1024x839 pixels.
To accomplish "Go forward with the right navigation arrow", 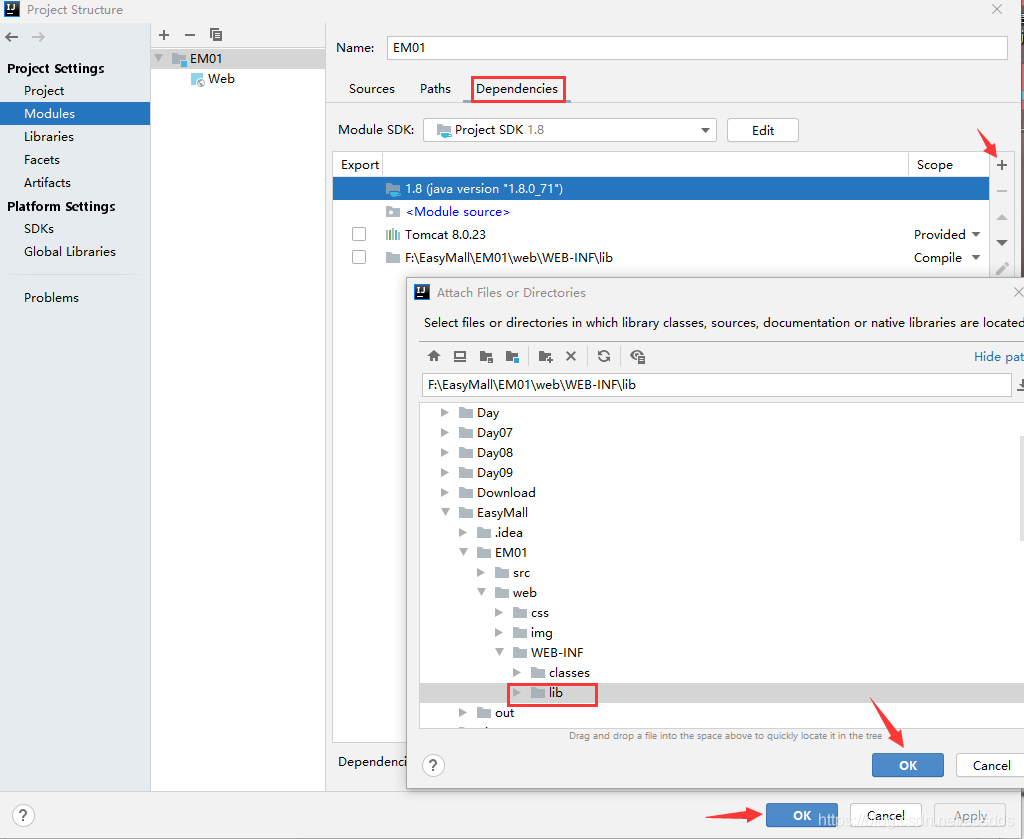I will [x=39, y=37].
